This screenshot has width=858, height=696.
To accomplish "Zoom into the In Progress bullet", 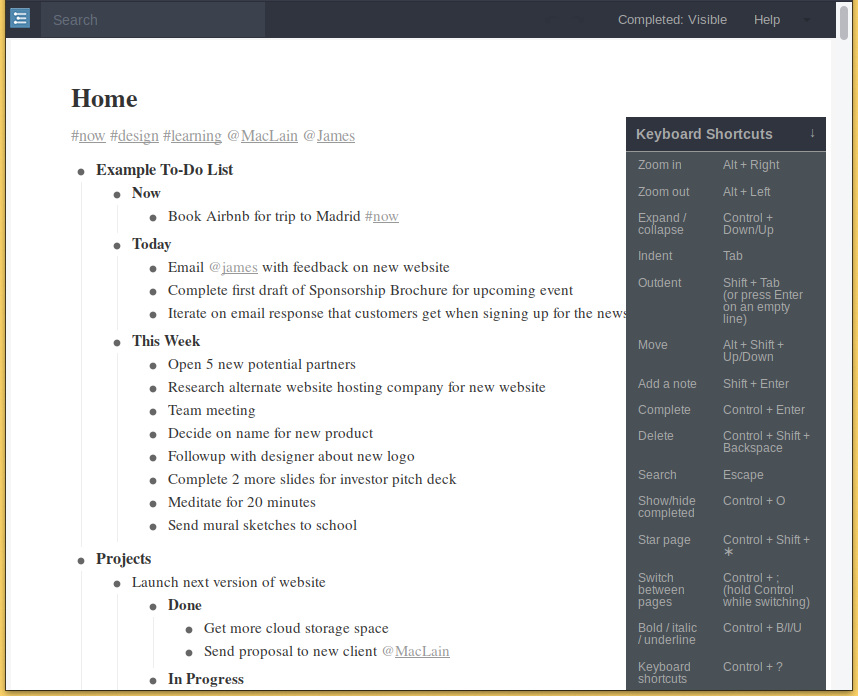I will coord(152,679).
